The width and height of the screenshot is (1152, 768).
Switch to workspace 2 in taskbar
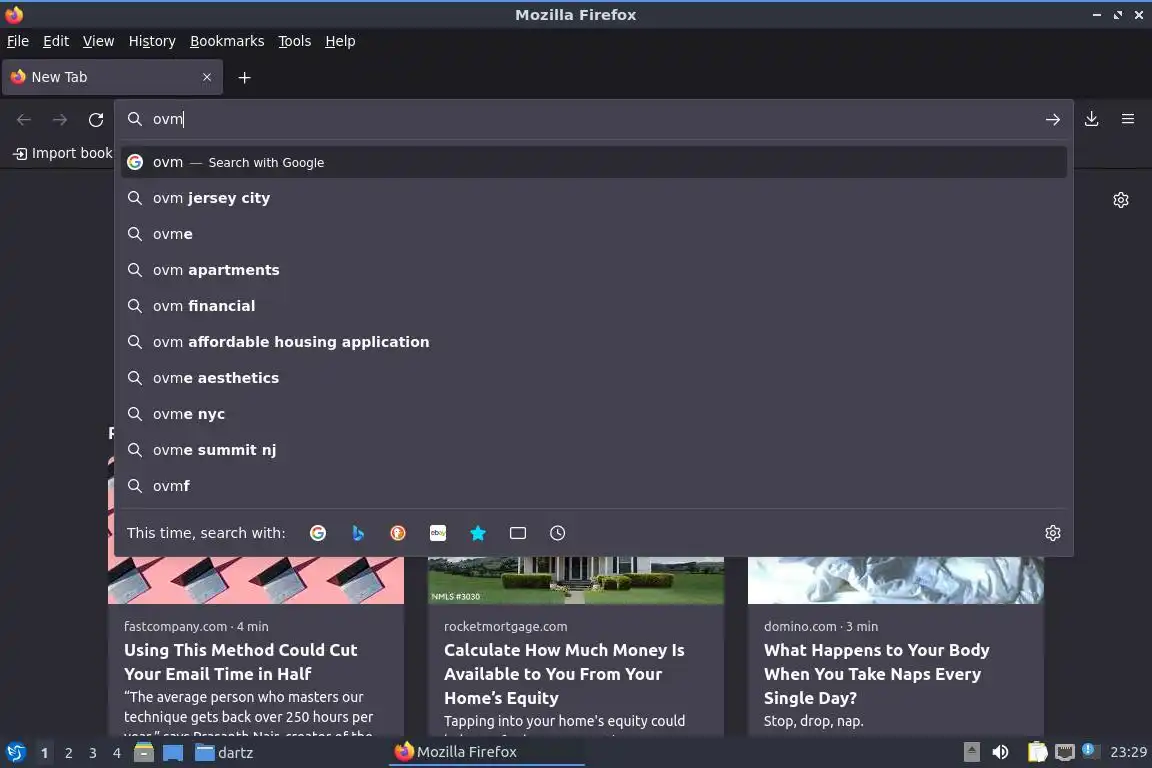pyautogui.click(x=68, y=753)
